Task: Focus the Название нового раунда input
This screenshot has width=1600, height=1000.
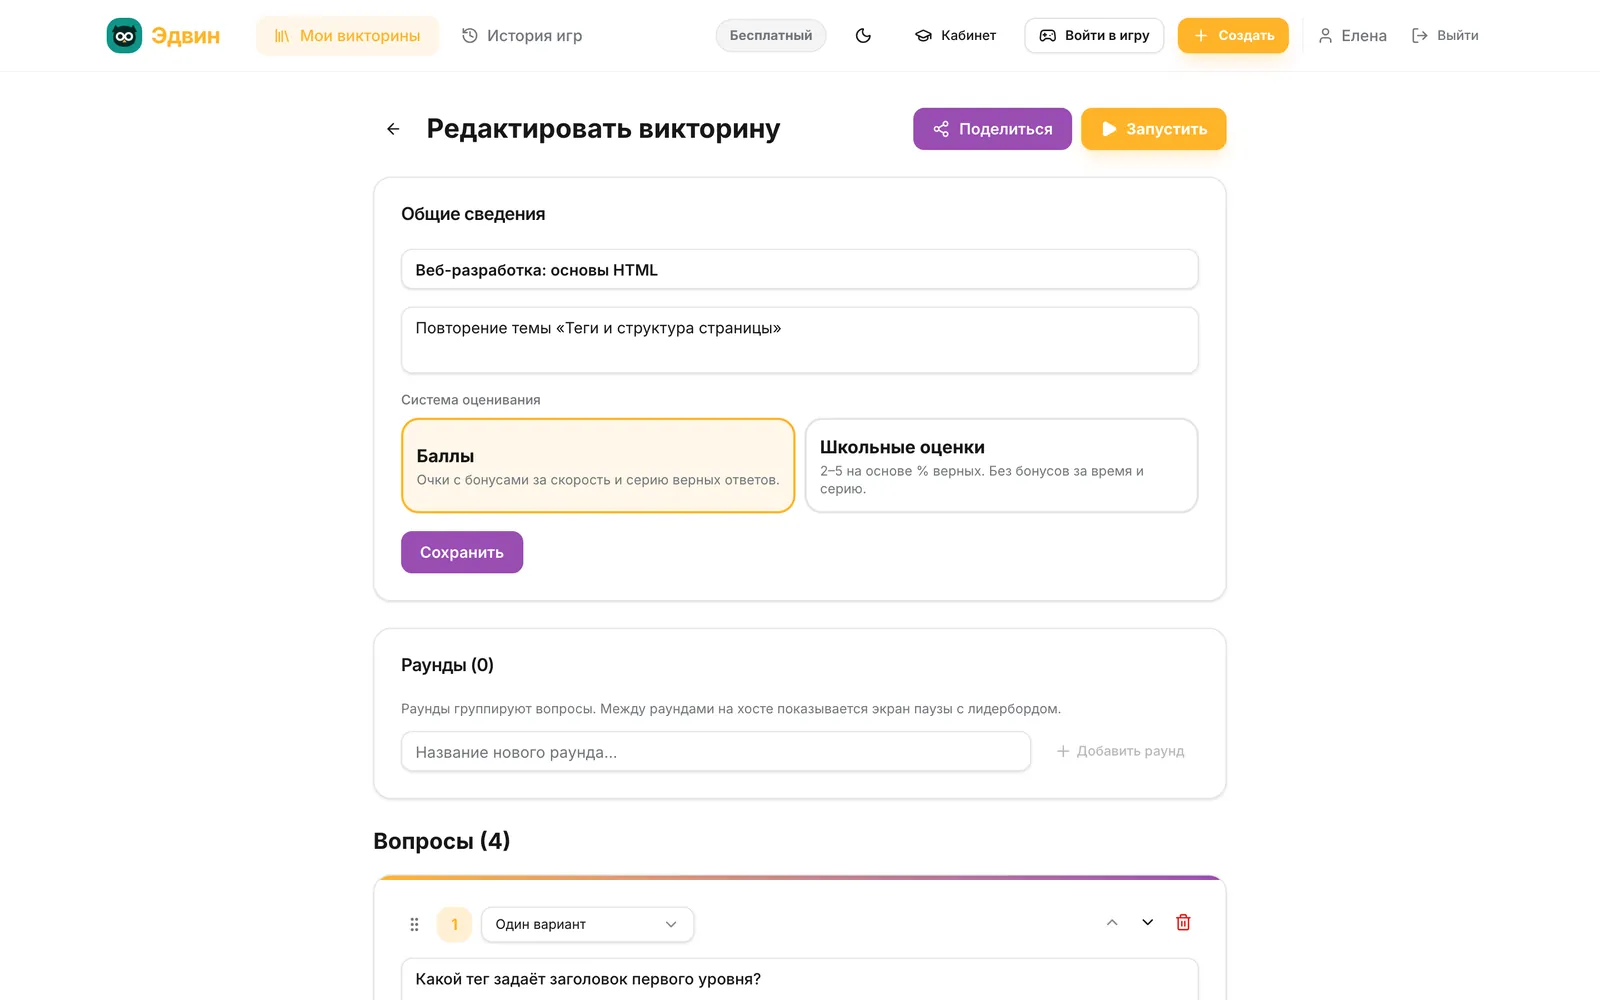Action: click(x=716, y=752)
